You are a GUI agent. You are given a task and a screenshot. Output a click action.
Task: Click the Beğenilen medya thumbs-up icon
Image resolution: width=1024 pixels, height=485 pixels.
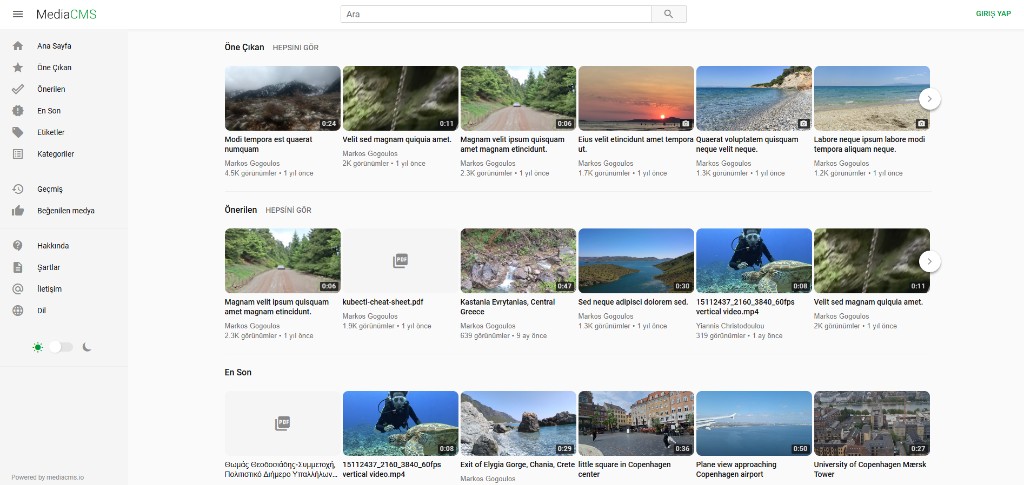pos(17,211)
